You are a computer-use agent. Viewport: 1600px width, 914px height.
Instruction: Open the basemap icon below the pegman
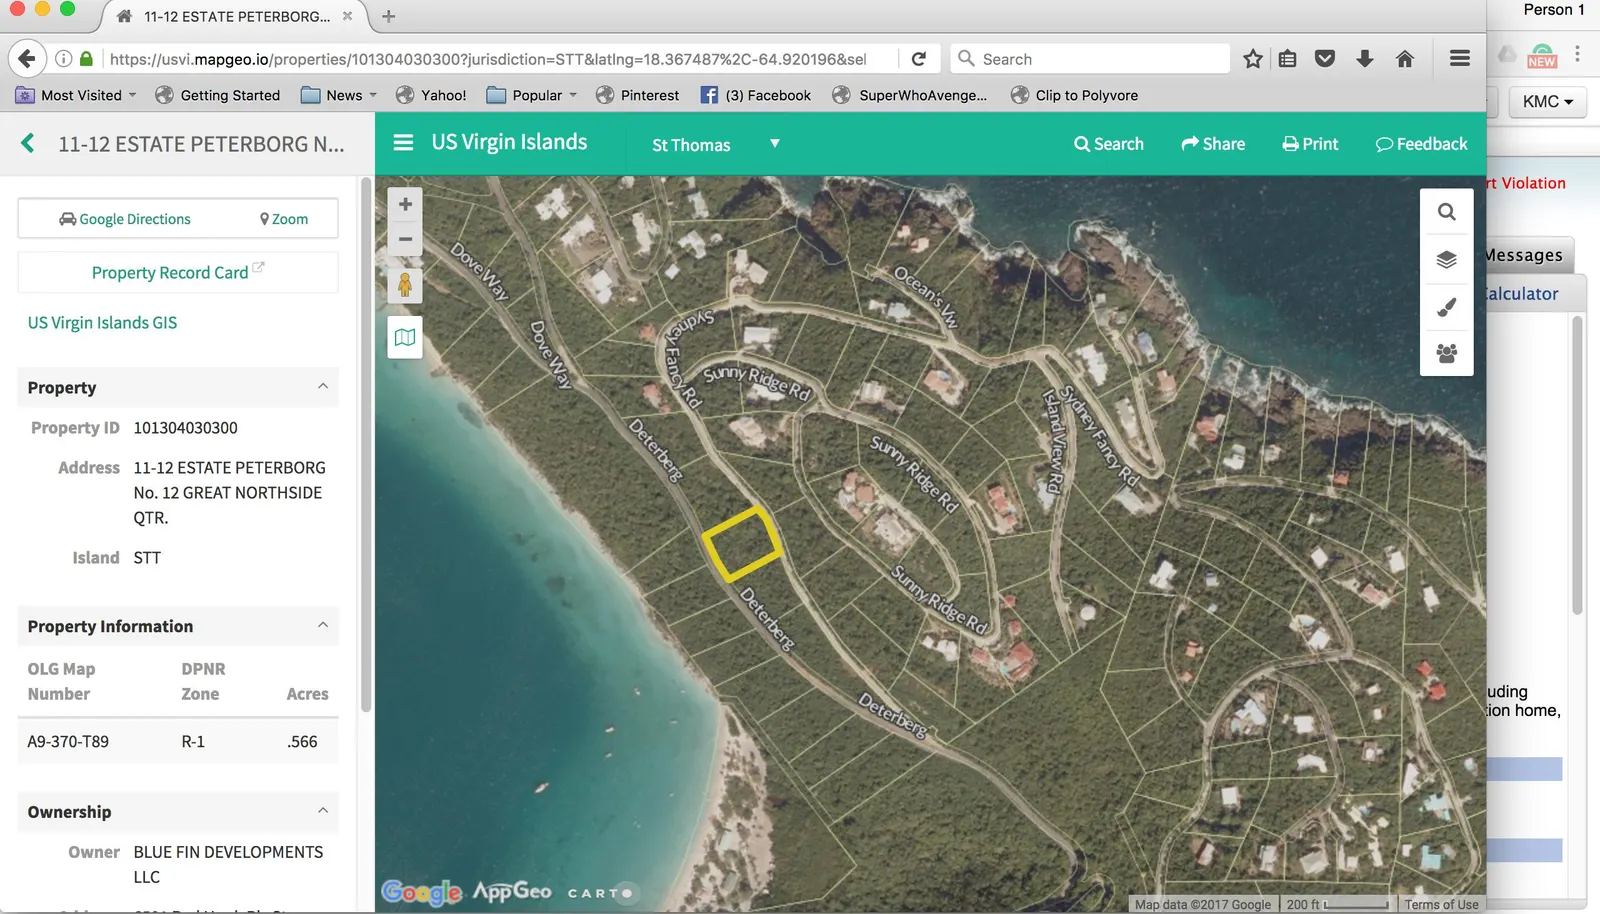click(405, 338)
